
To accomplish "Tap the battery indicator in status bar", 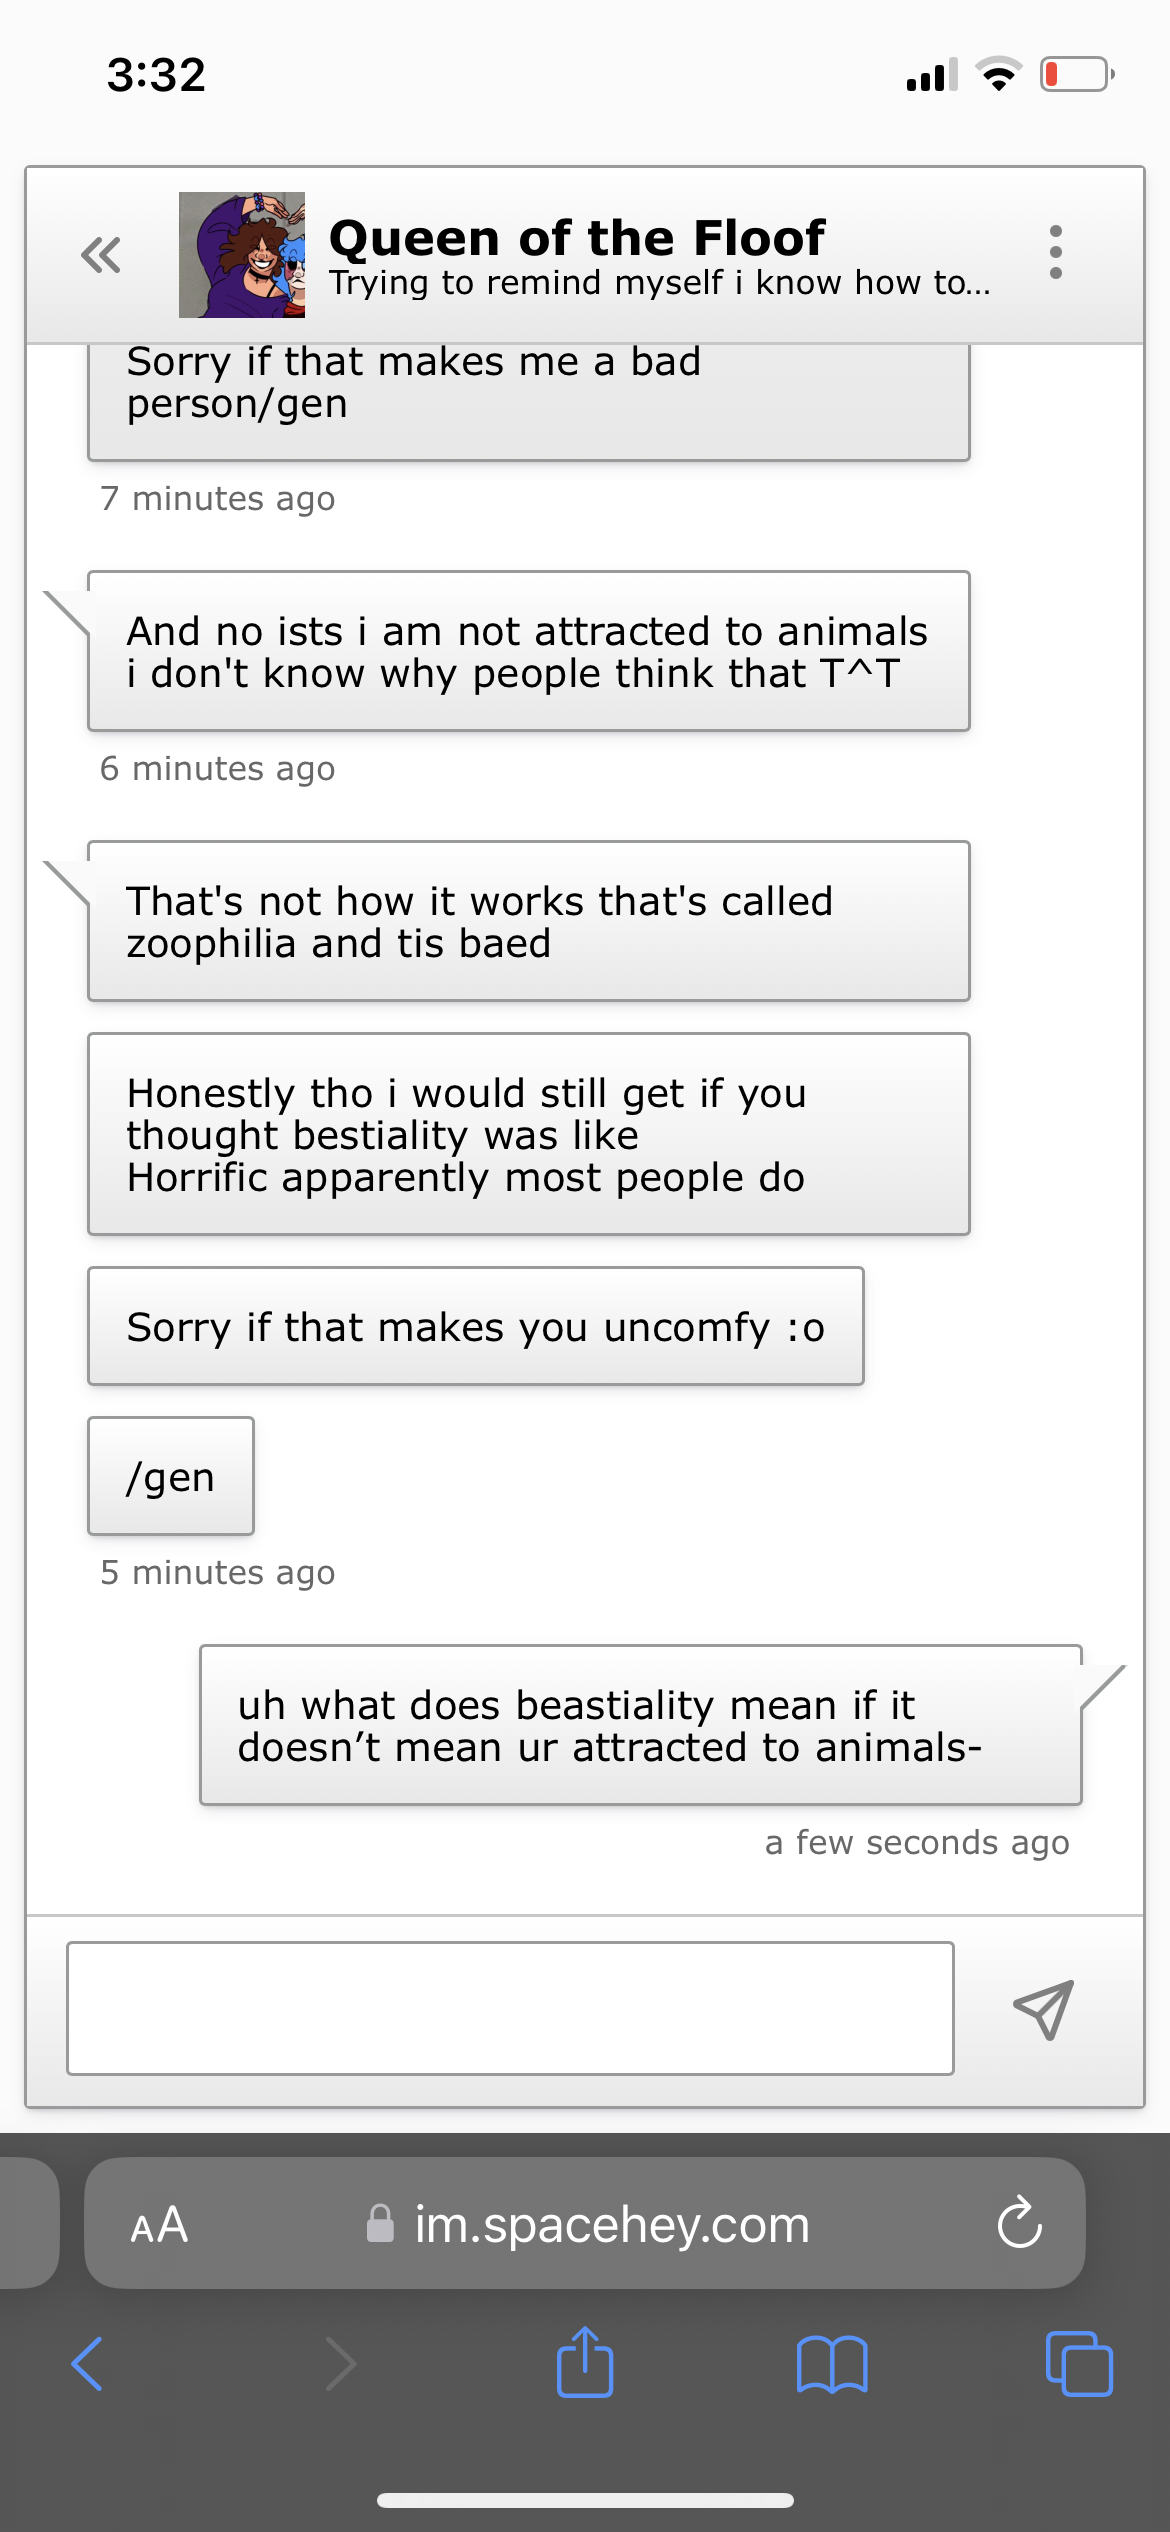I will (x=1076, y=75).
